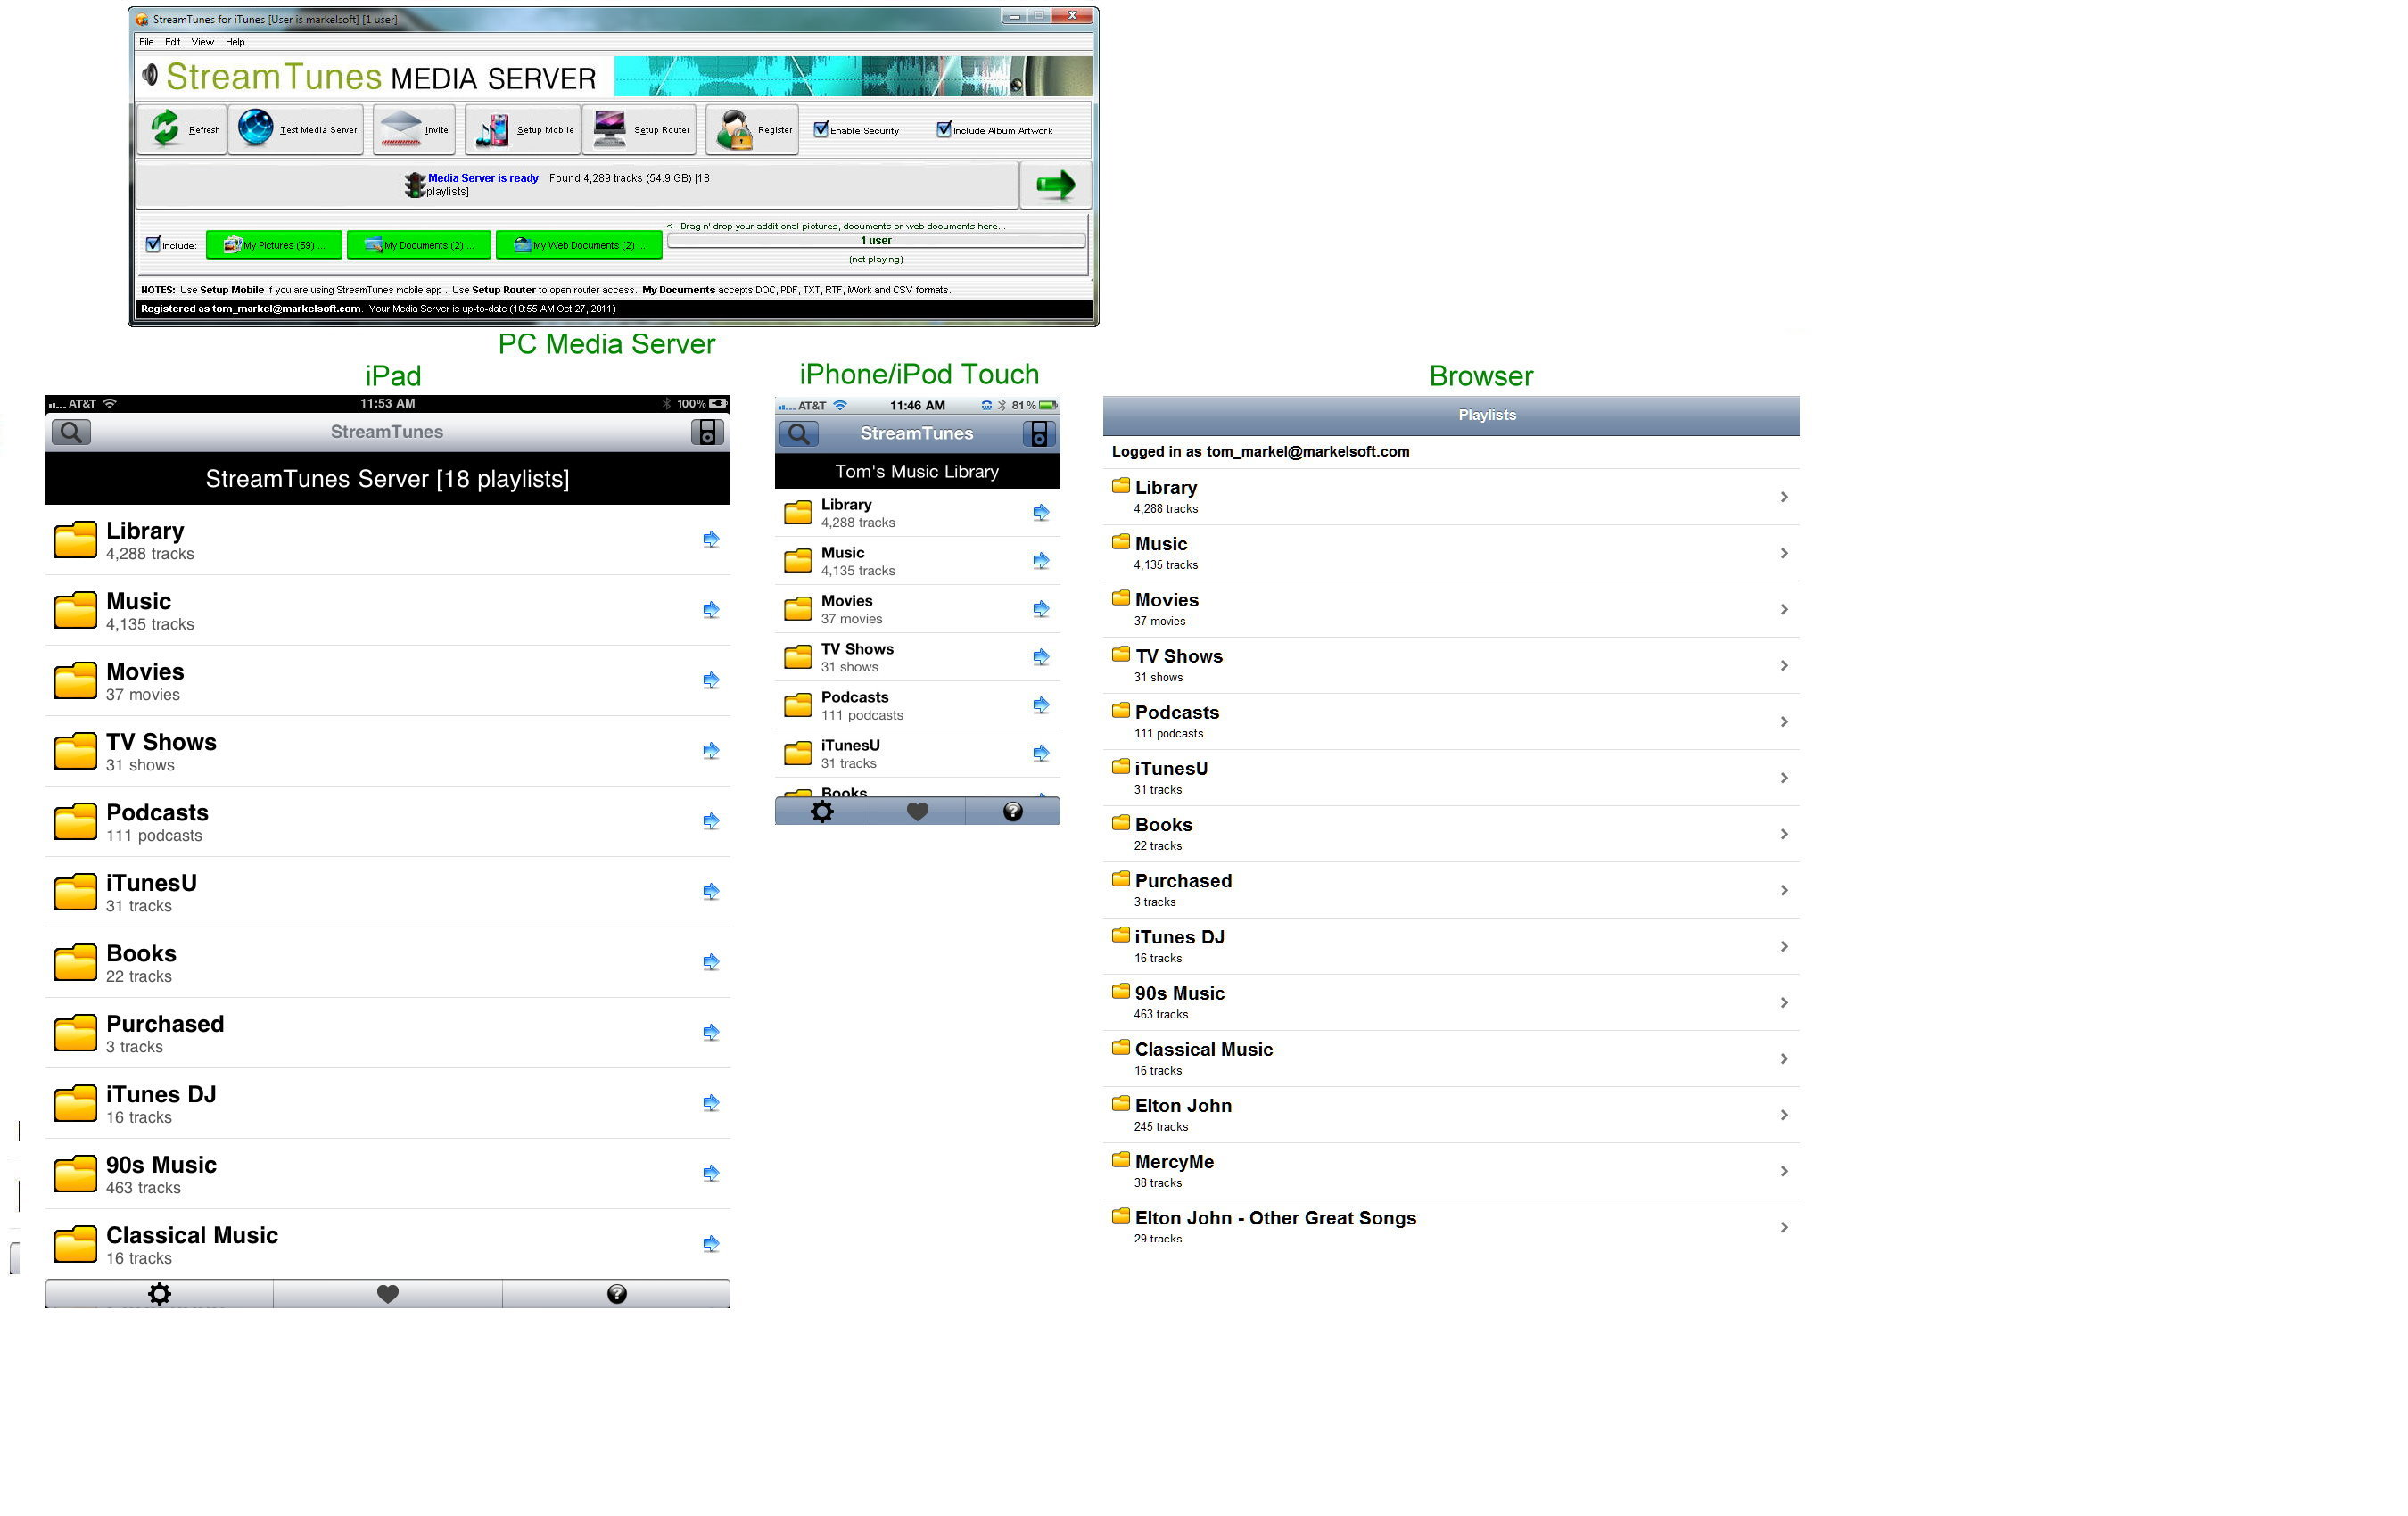Click the traffic light status icon
Image resolution: width=2408 pixels, height=1516 pixels.
(x=414, y=185)
